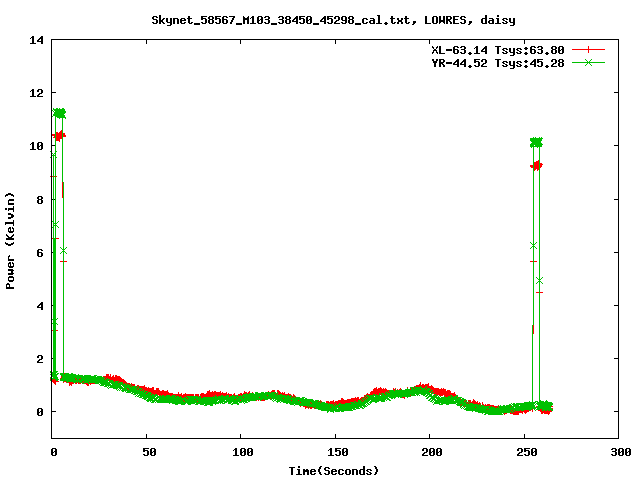This screenshot has width=640, height=480.
Task: Click the green calibration peak near time 5 seconds
Action: click(59, 113)
